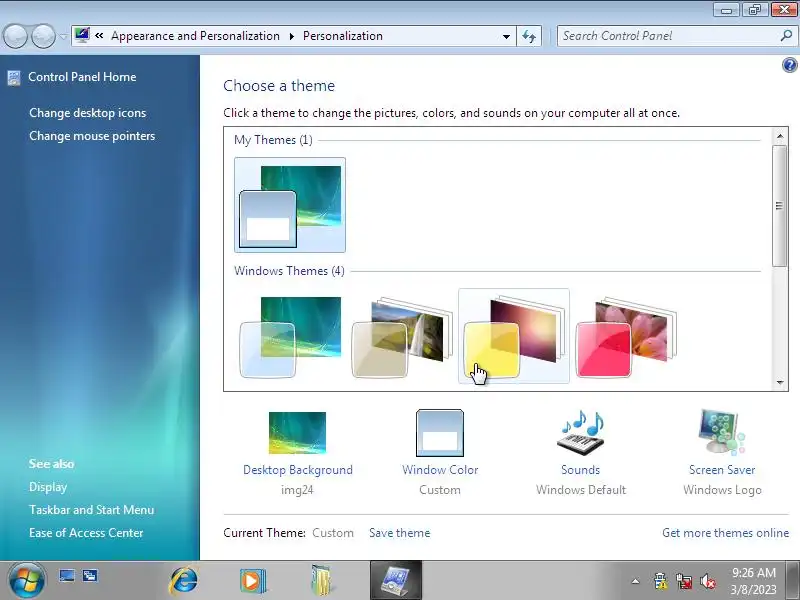Select the custom theme under My Themes

click(x=290, y=205)
